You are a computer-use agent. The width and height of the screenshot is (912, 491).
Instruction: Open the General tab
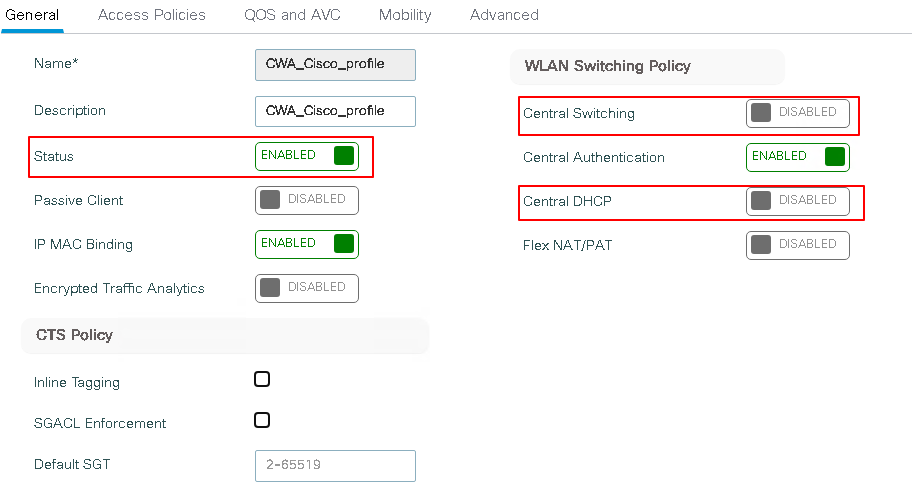pos(32,15)
